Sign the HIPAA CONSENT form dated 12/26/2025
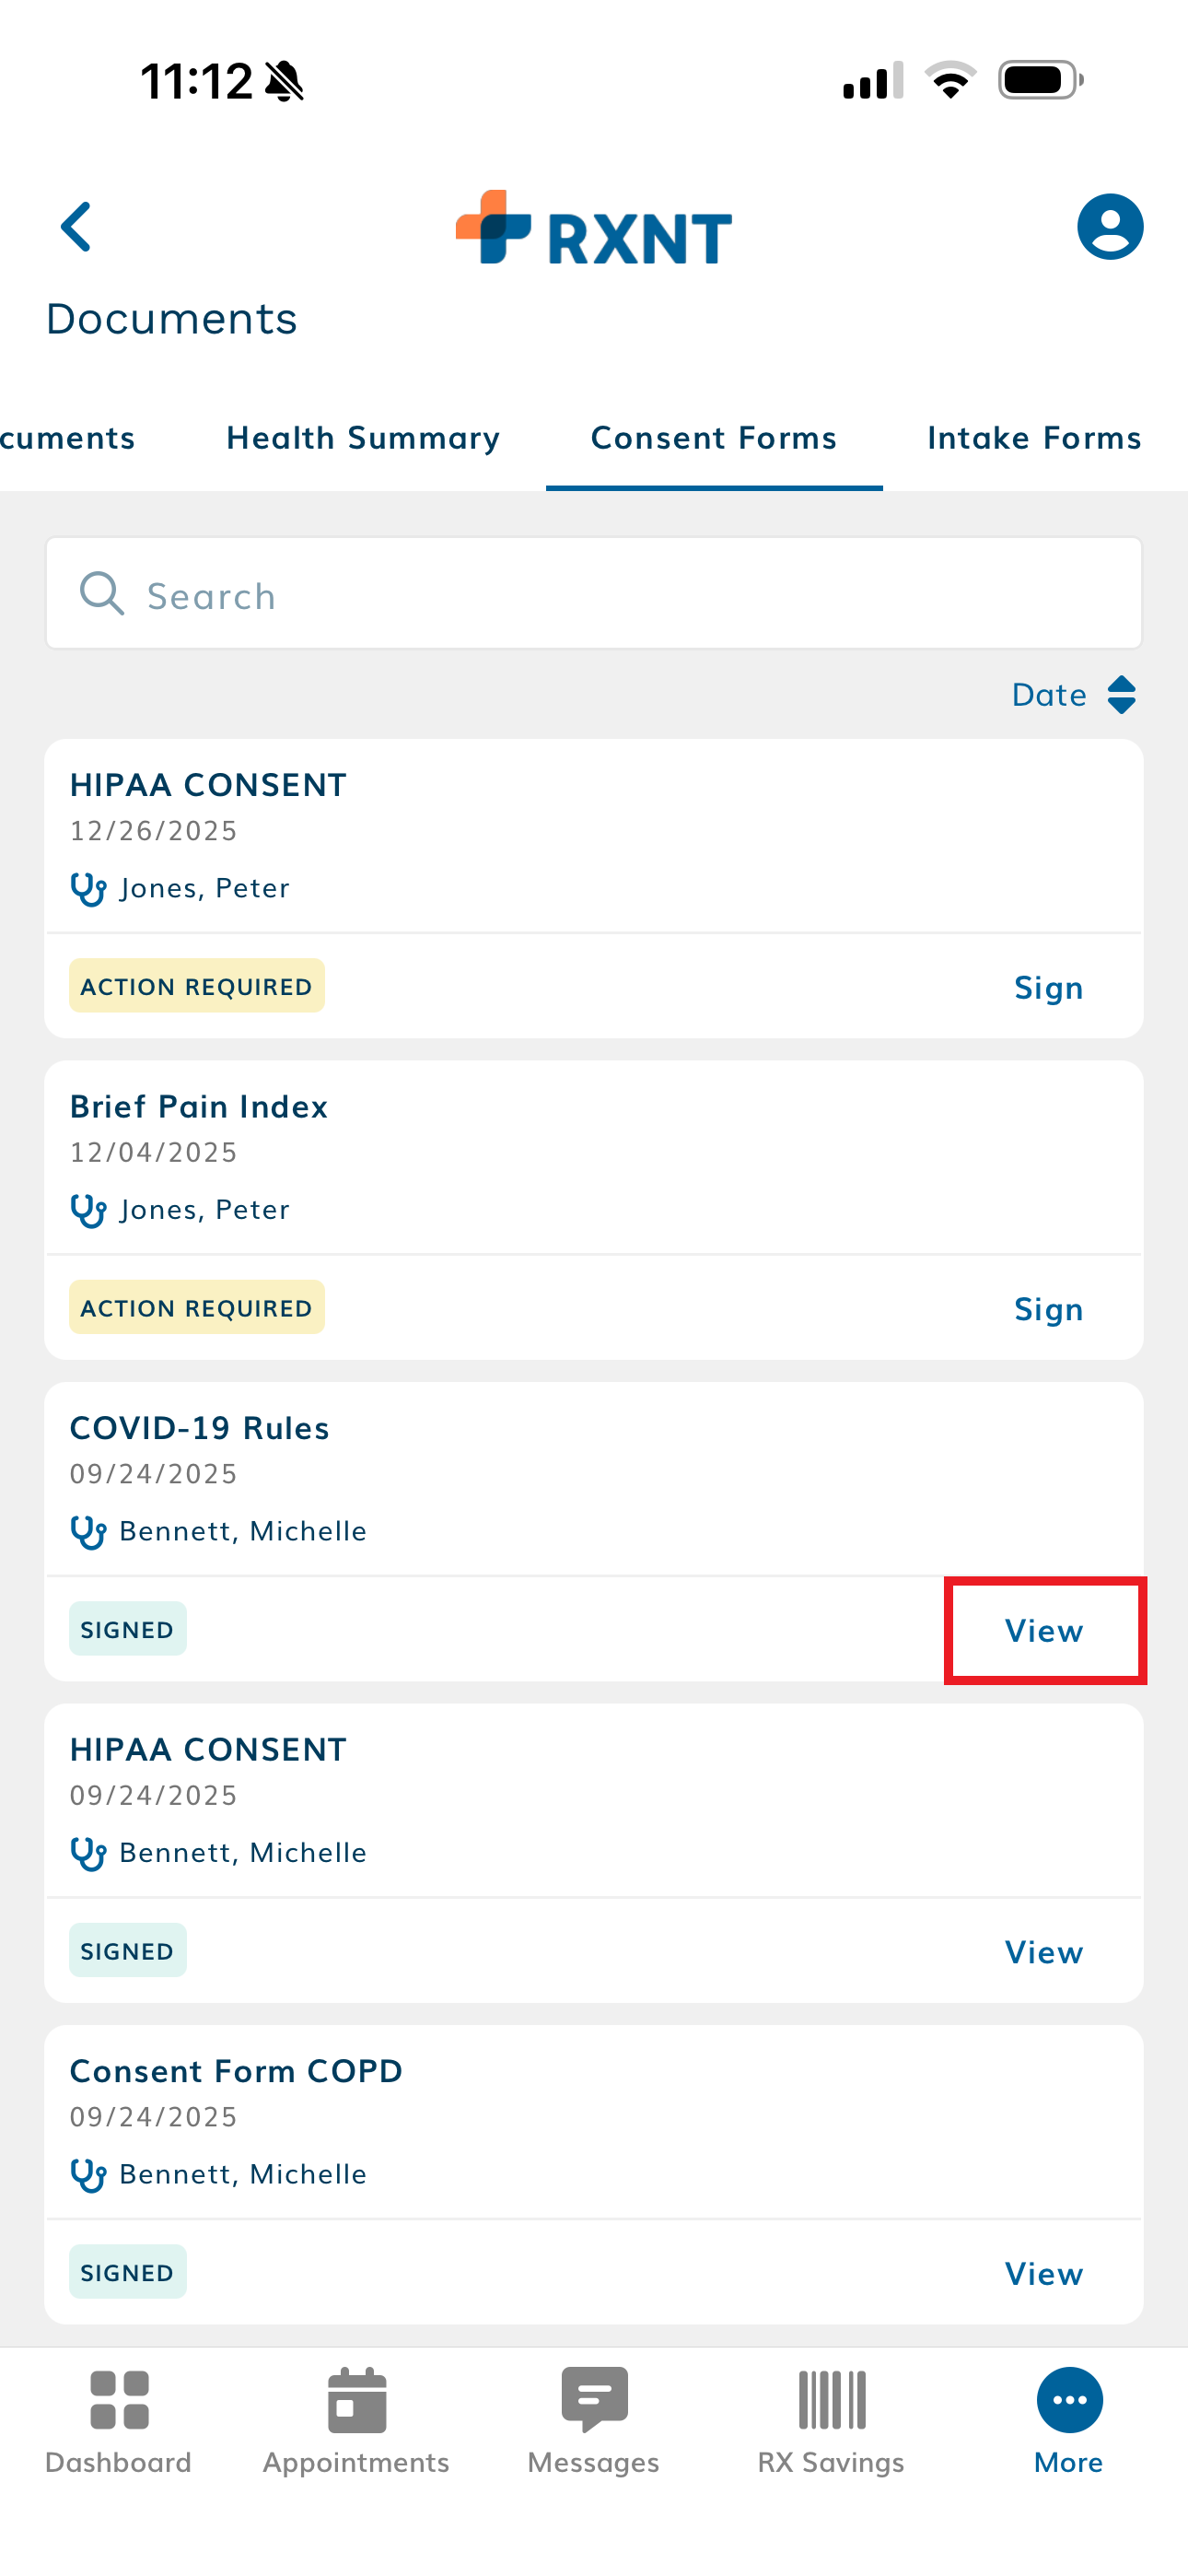The width and height of the screenshot is (1188, 2576). (1048, 988)
